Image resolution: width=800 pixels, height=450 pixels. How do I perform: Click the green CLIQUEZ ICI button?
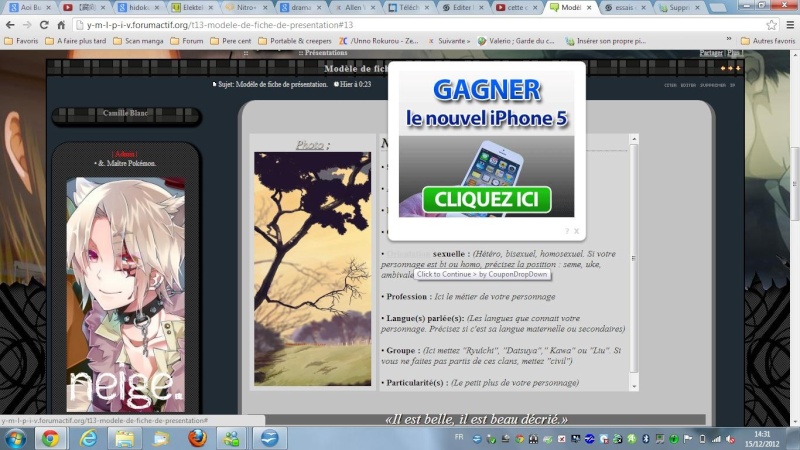pyautogui.click(x=486, y=199)
